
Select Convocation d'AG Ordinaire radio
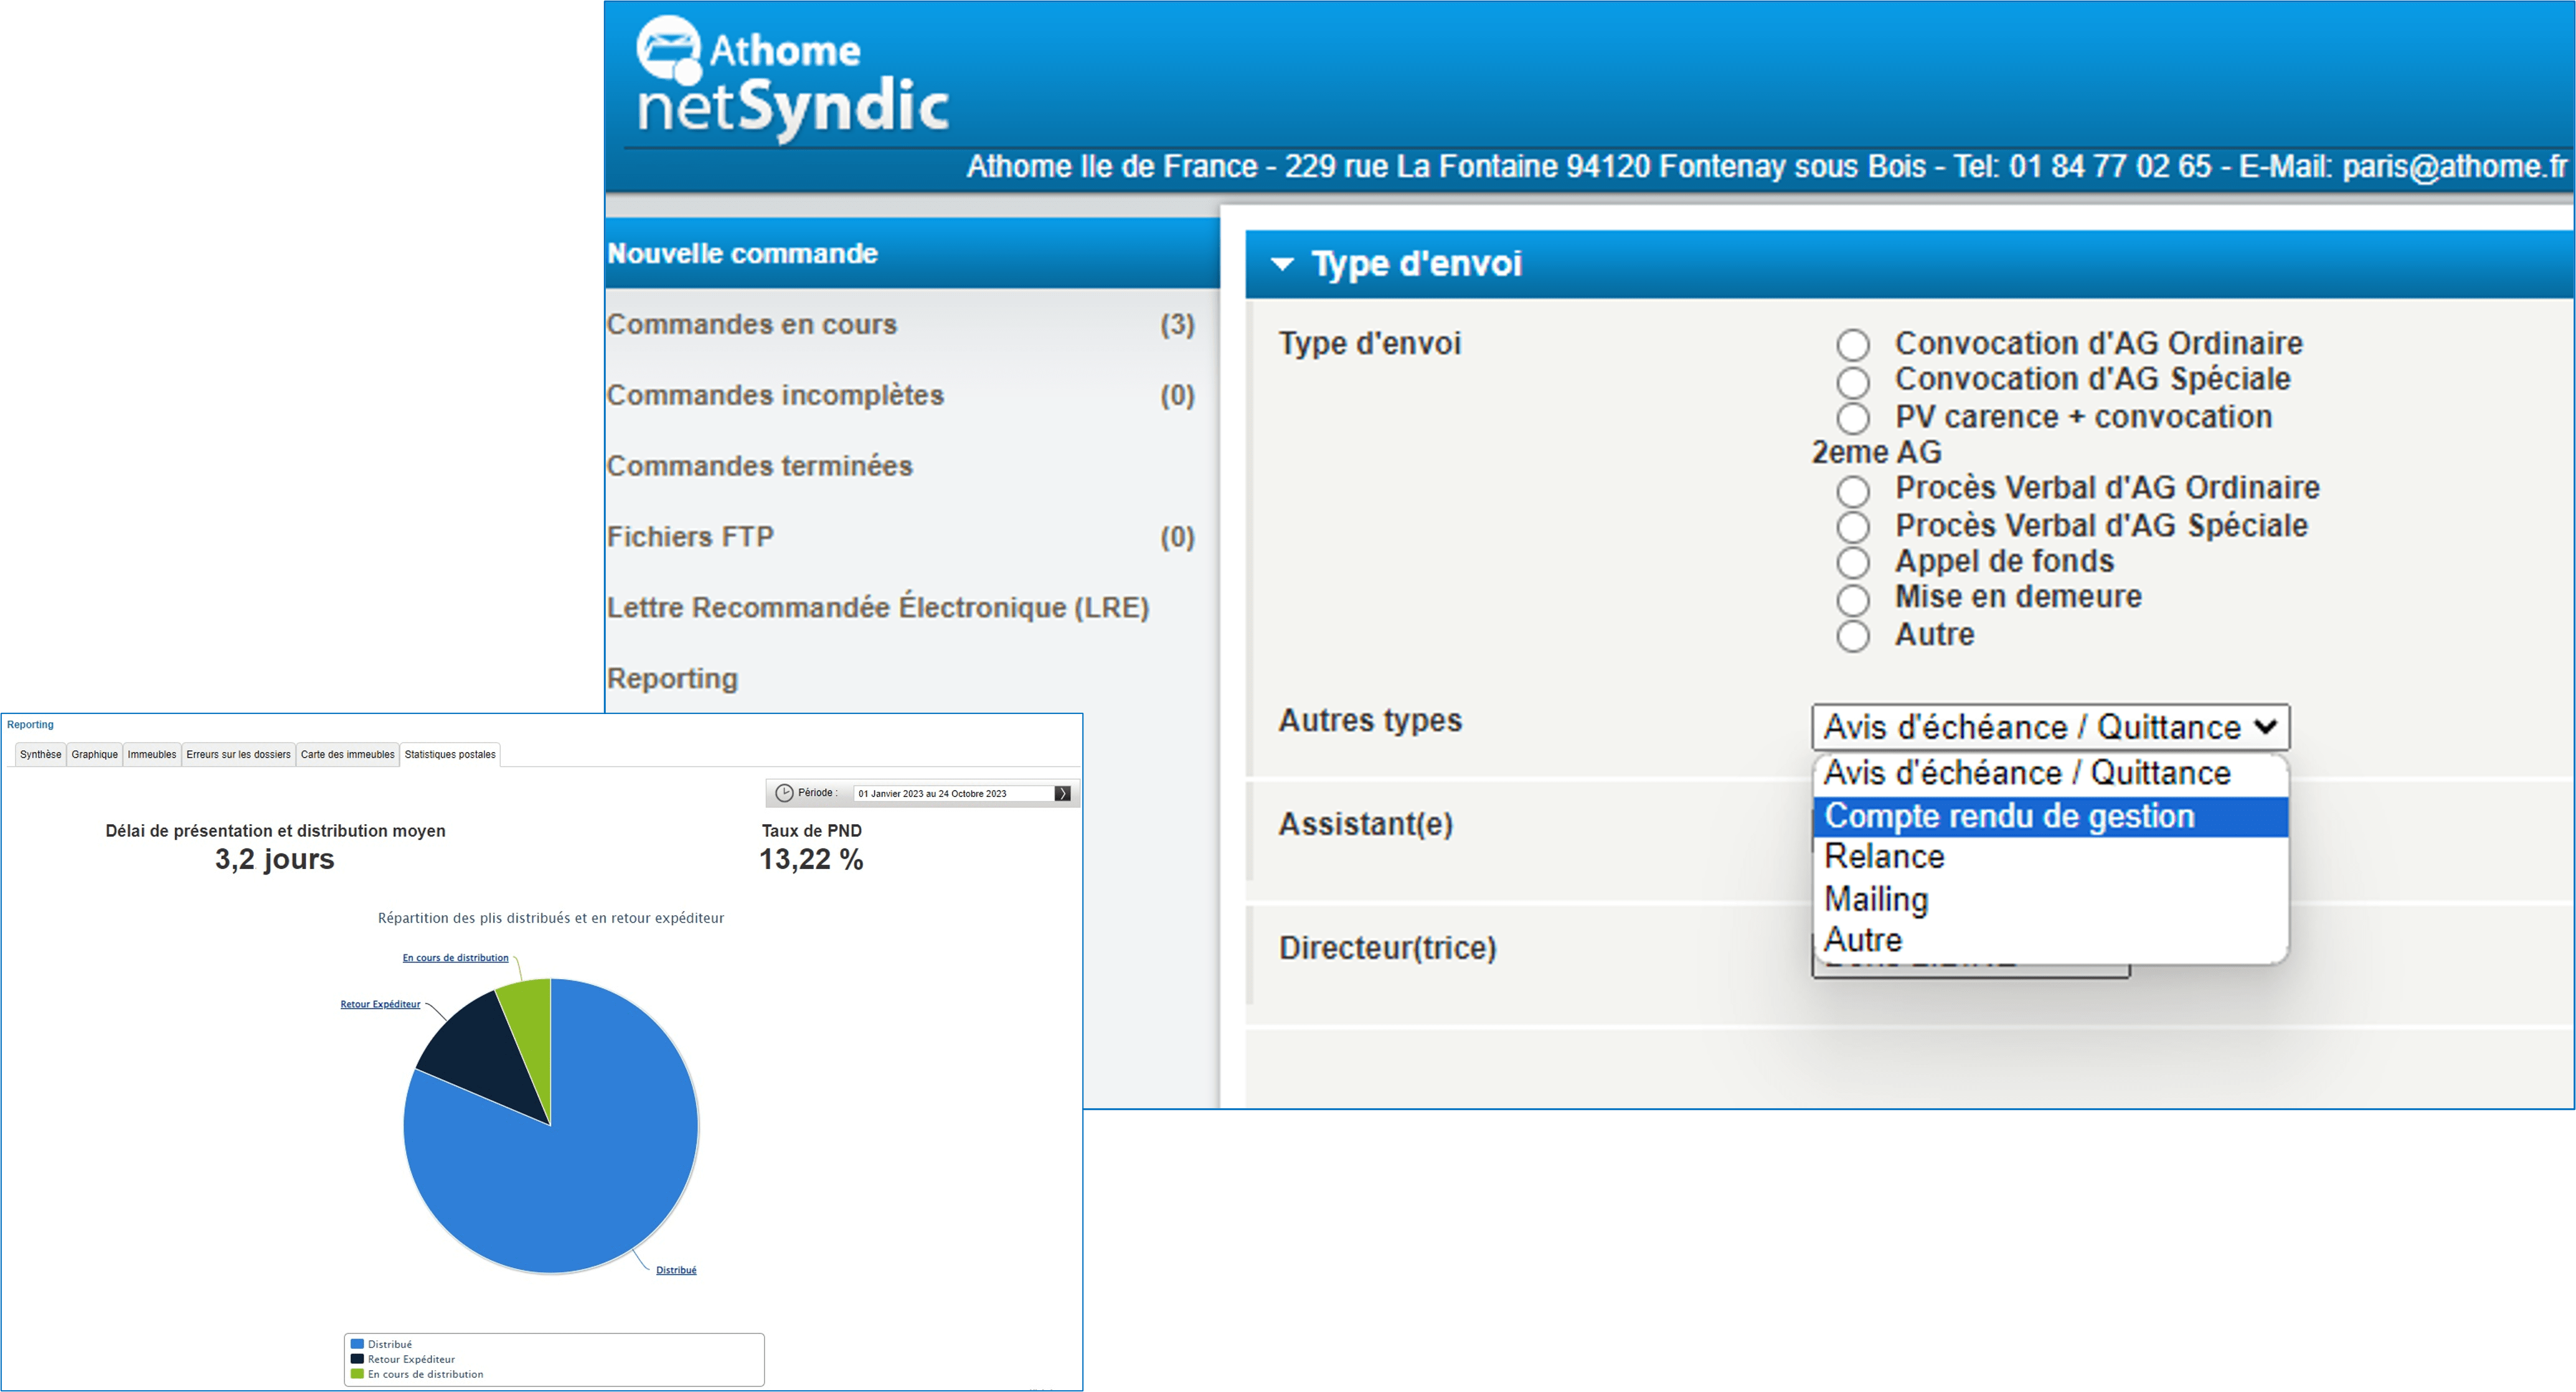click(x=1853, y=345)
